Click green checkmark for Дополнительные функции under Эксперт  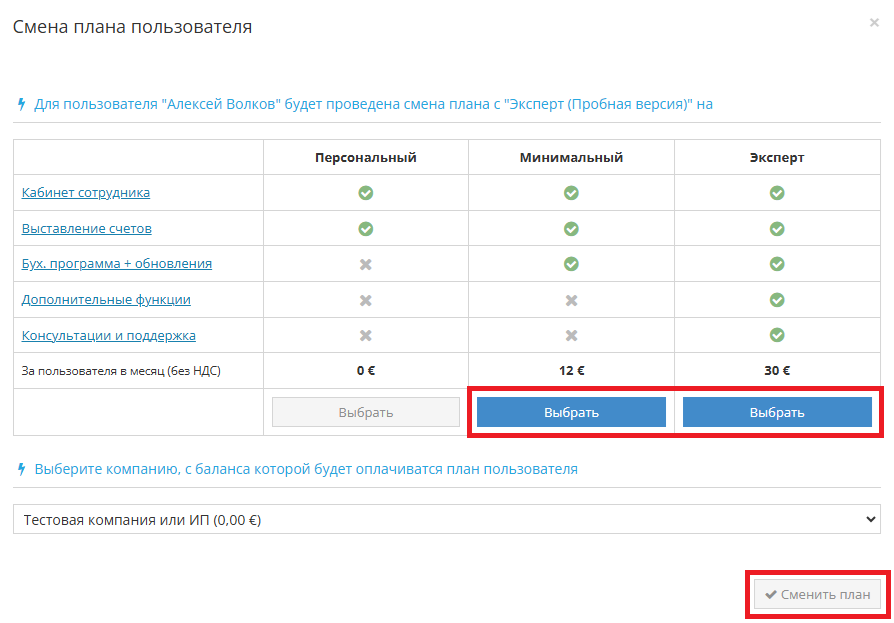tap(777, 300)
